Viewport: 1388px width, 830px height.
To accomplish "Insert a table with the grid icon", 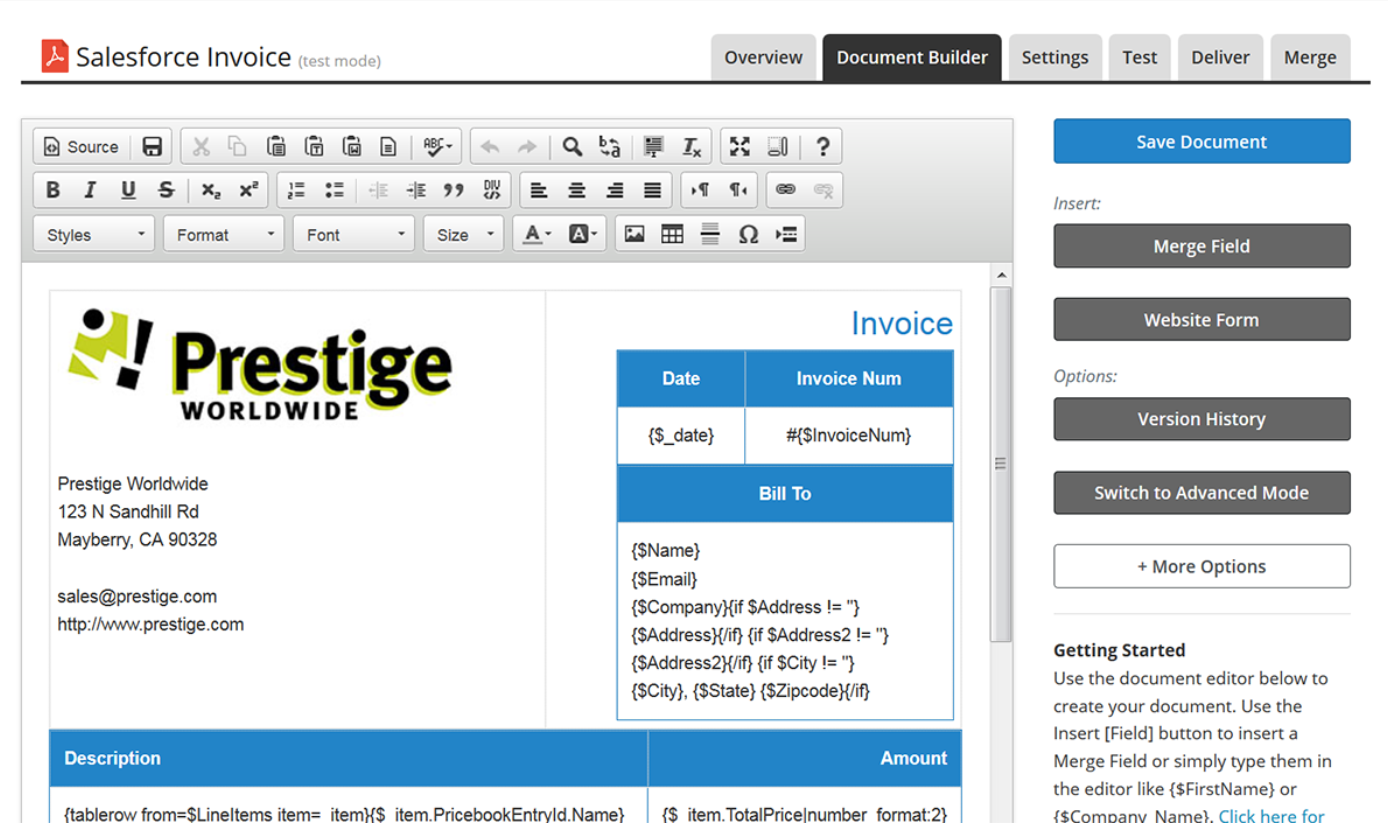I will click(x=672, y=234).
